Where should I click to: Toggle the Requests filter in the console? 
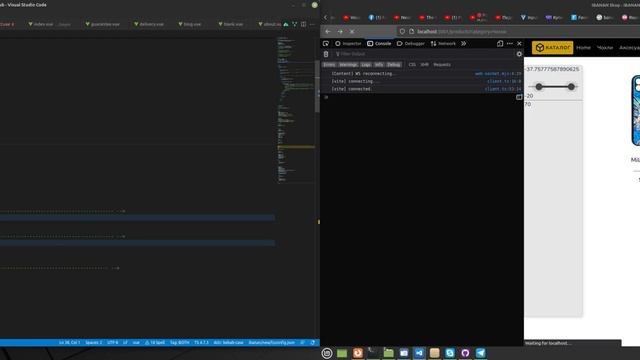pos(442,64)
